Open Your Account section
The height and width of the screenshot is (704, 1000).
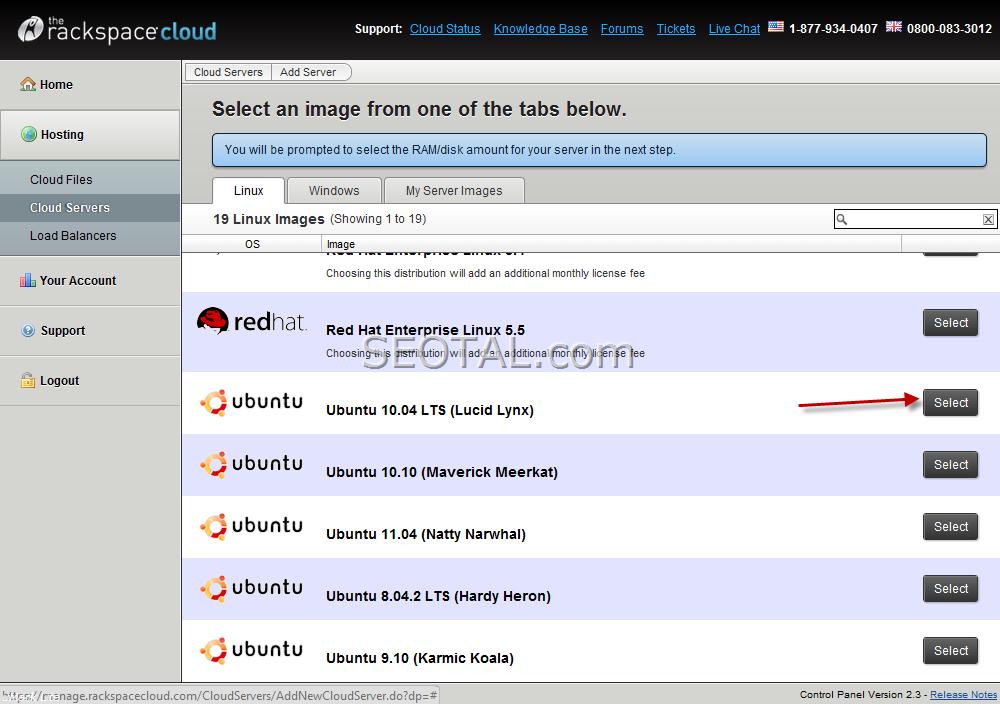click(x=90, y=281)
